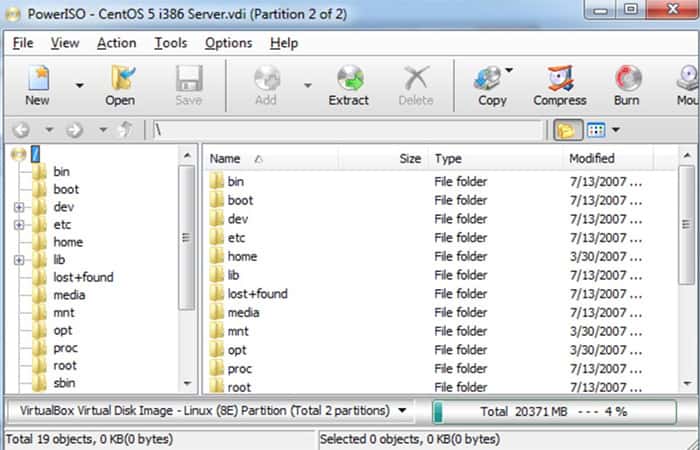The width and height of the screenshot is (700, 450).
Task: Click the file list scroll down arrow
Action: pyautogui.click(x=687, y=383)
